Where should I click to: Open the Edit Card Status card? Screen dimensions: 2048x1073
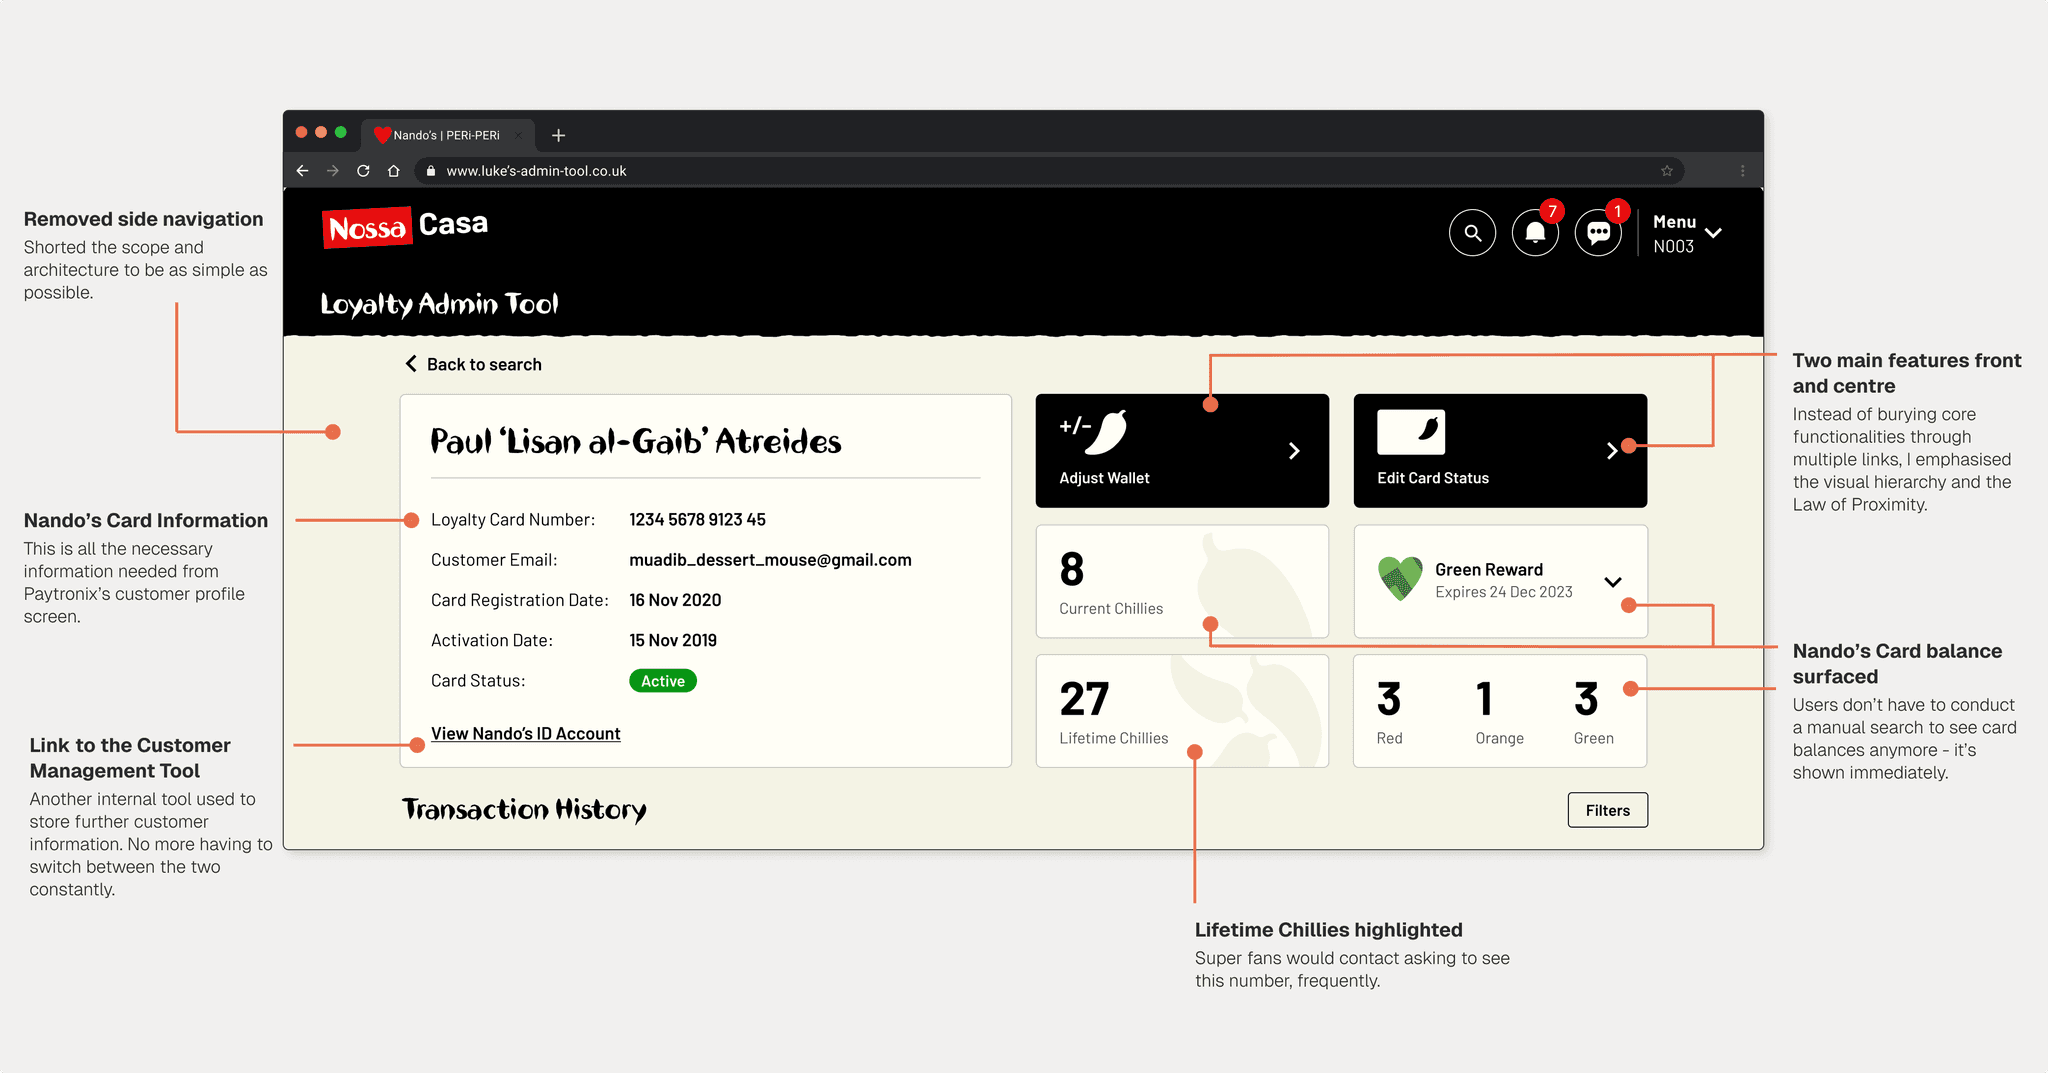(x=1500, y=450)
